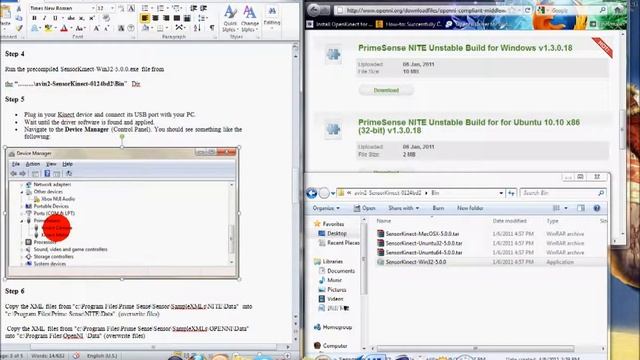This screenshot has width=640, height=360.
Task: Open Explorer change view dropdown arrow
Action: 566,208
